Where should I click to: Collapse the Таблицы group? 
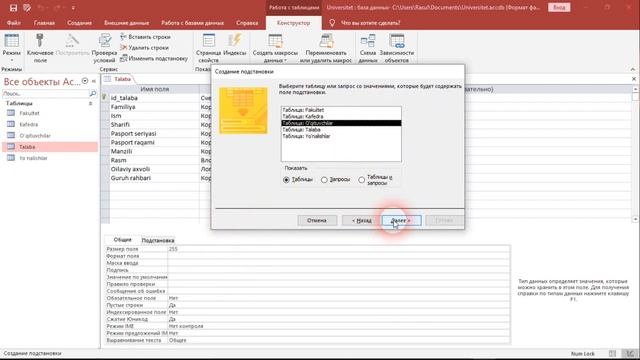point(91,104)
